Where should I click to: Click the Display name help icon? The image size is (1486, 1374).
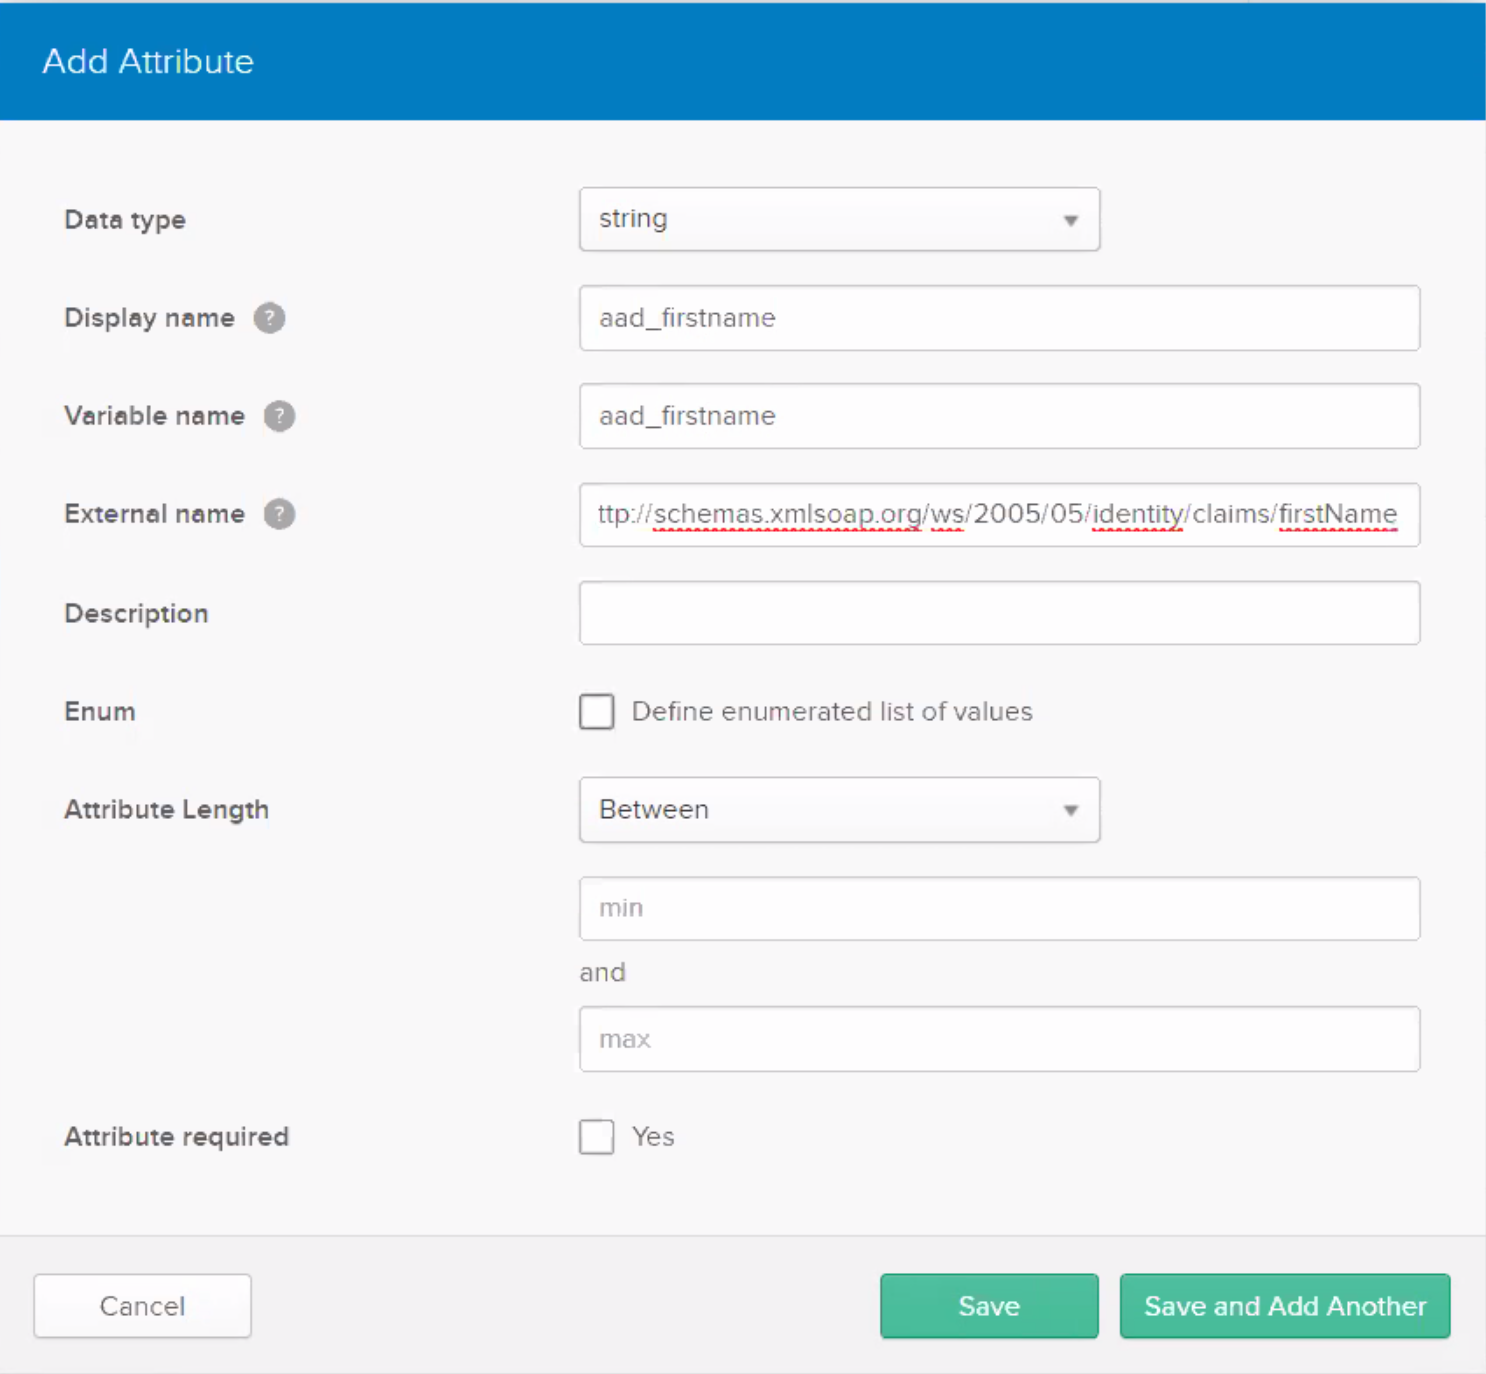269,318
